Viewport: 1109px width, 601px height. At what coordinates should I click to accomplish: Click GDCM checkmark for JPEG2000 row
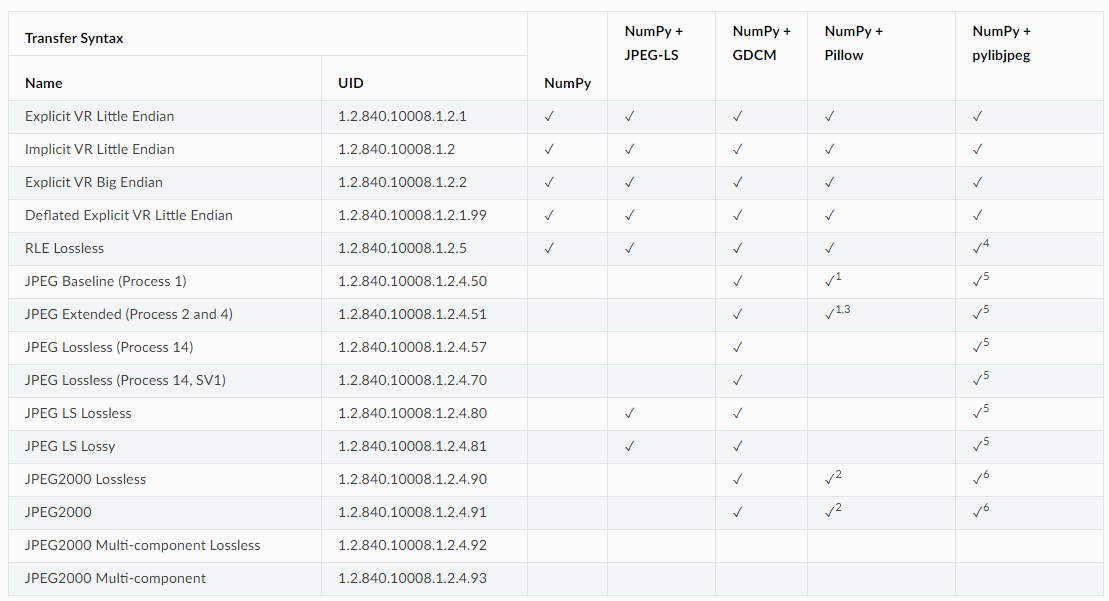738,512
